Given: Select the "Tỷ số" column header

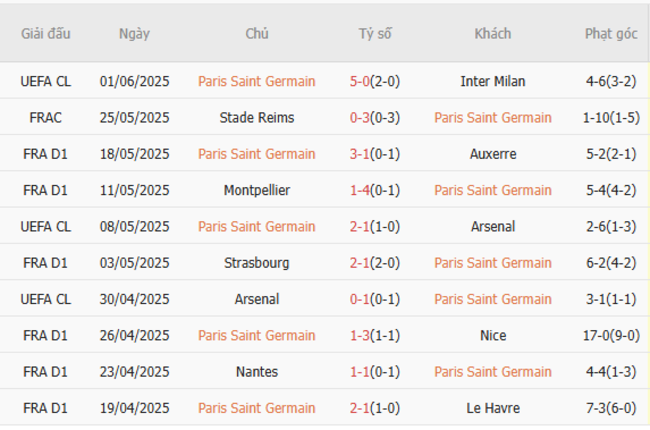Looking at the screenshot, I should 375,33.
